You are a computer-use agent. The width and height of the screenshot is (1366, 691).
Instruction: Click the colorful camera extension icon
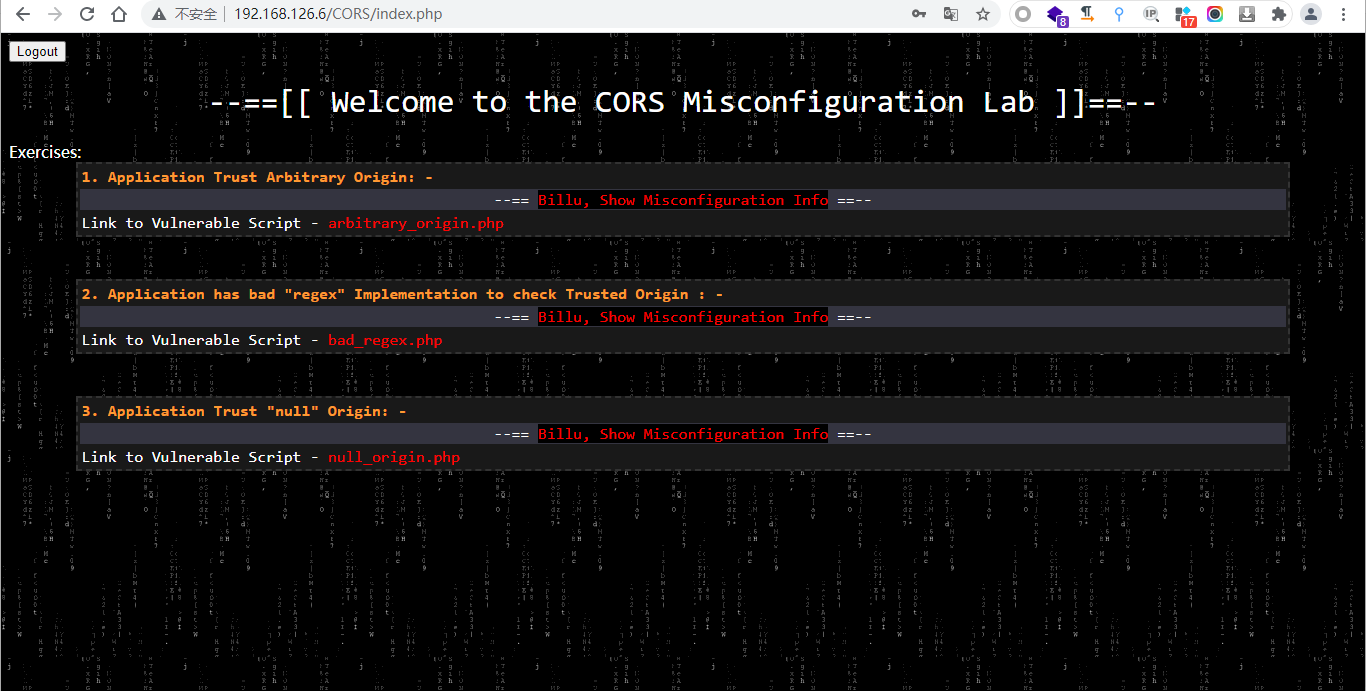coord(1214,14)
